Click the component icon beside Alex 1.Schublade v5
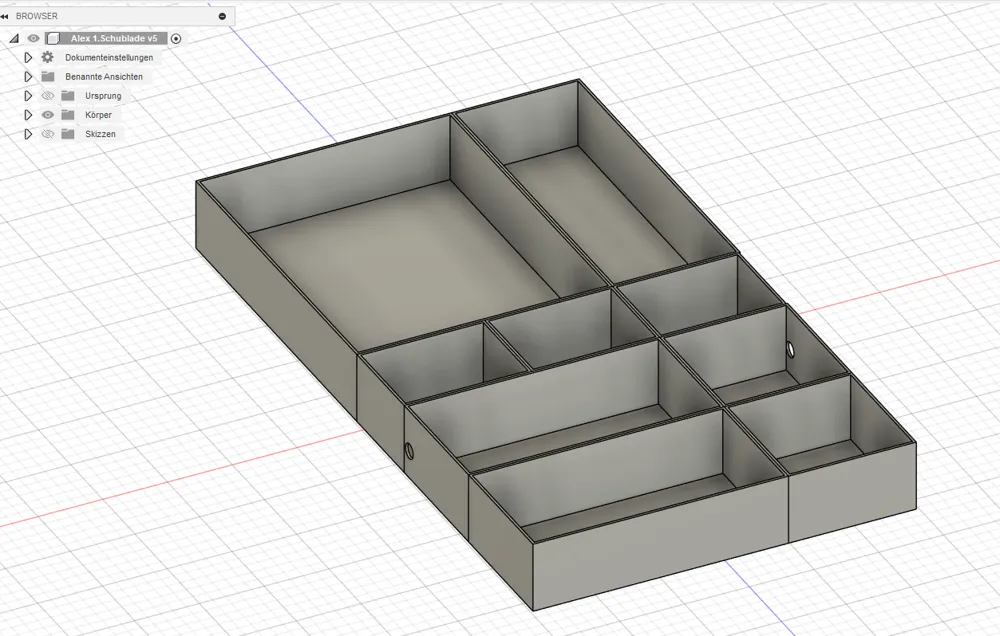The height and width of the screenshot is (636, 1000). coord(54,38)
